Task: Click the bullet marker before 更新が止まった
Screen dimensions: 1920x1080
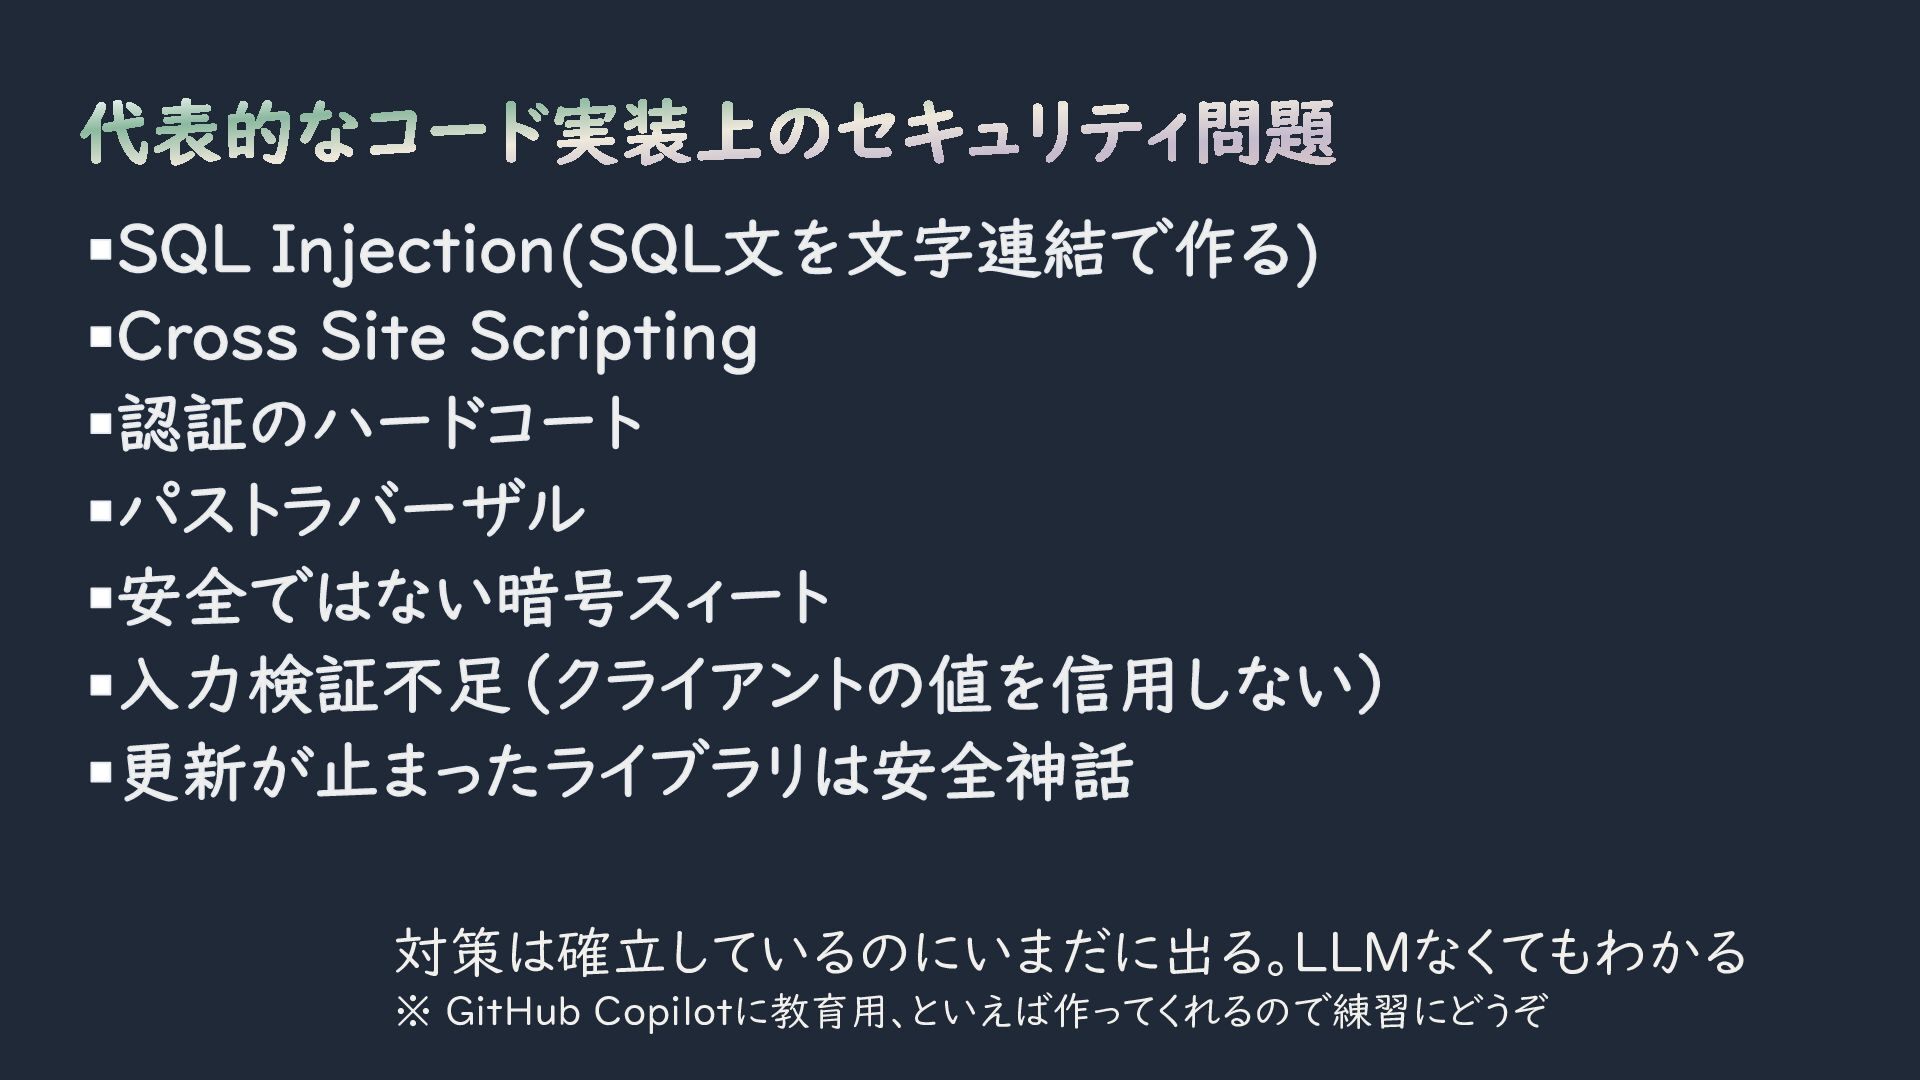Action: [99, 772]
